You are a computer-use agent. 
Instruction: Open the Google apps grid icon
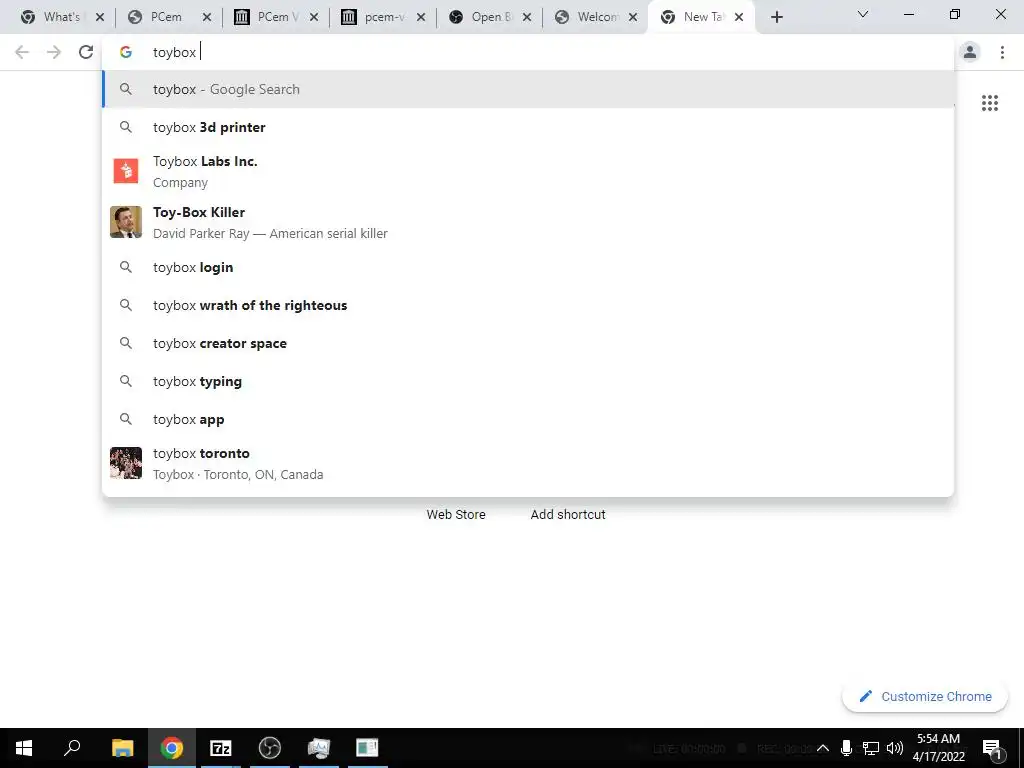pyautogui.click(x=990, y=103)
